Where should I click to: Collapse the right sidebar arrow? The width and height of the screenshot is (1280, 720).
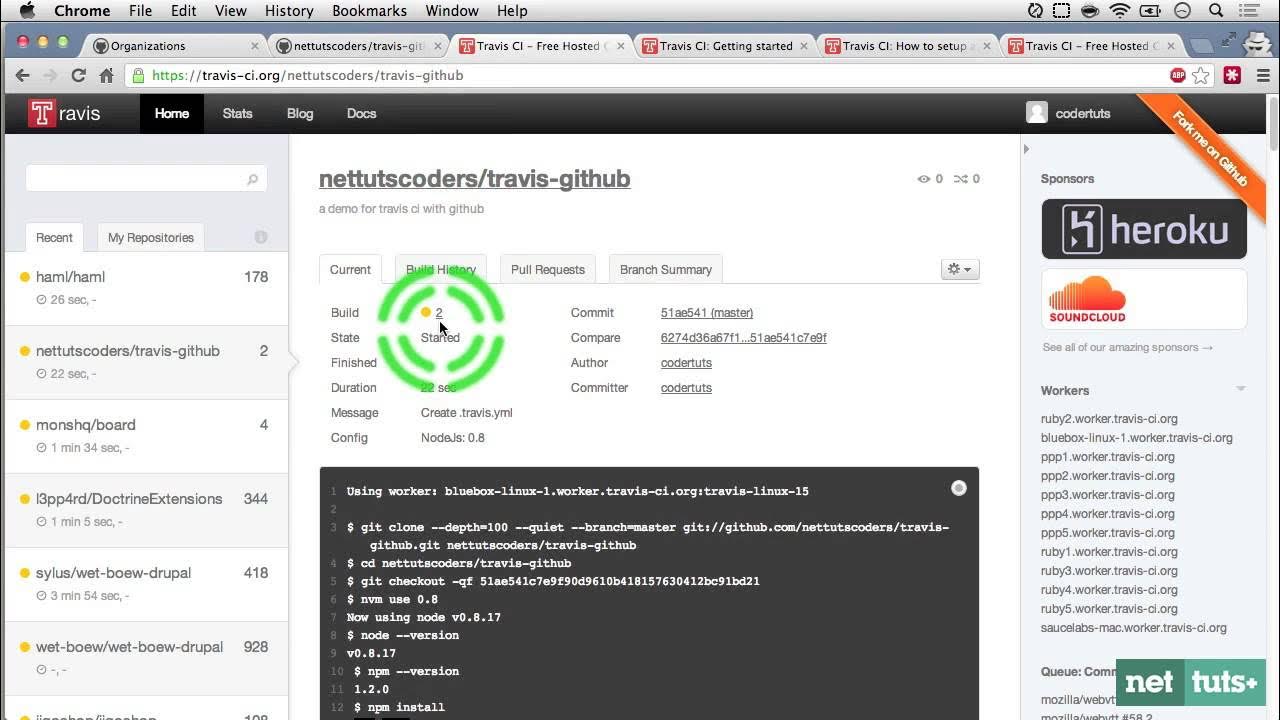point(1026,149)
